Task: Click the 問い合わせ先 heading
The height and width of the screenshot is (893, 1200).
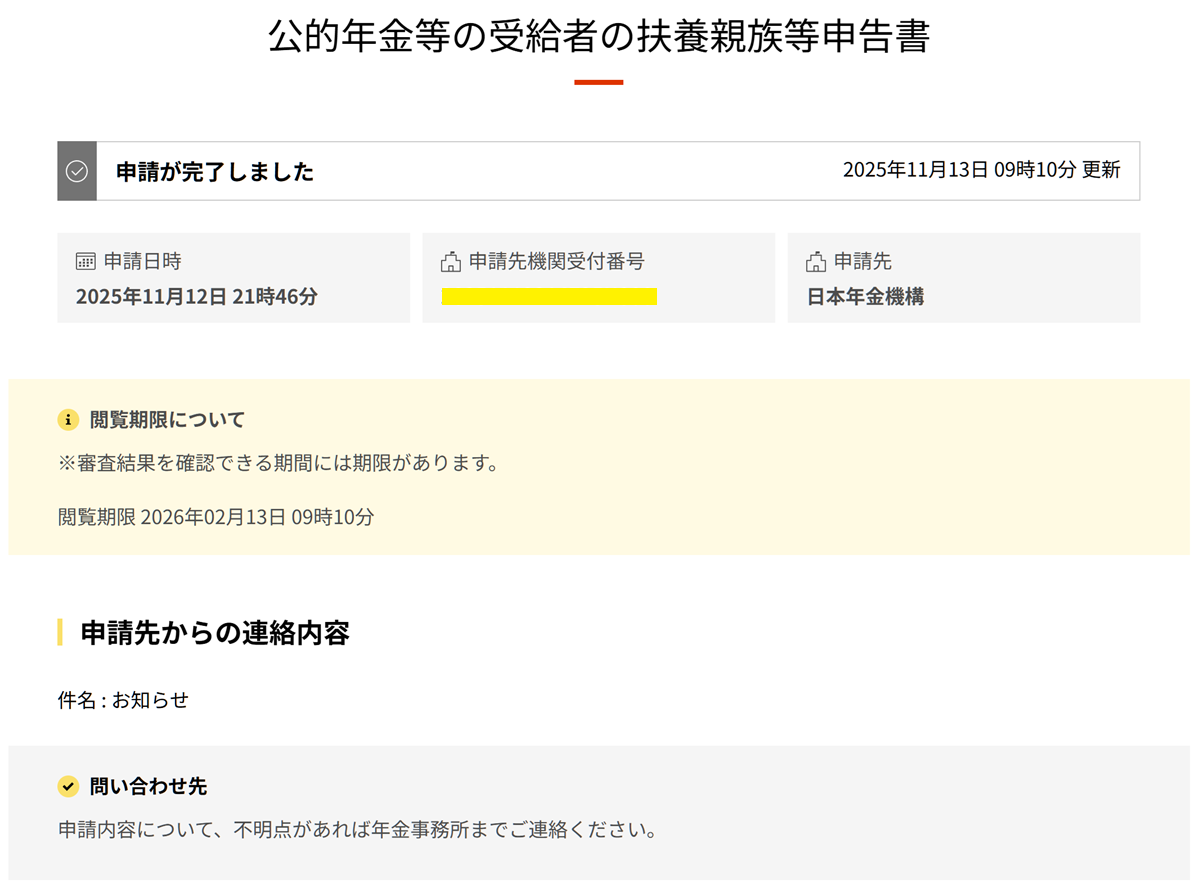Action: [x=148, y=787]
